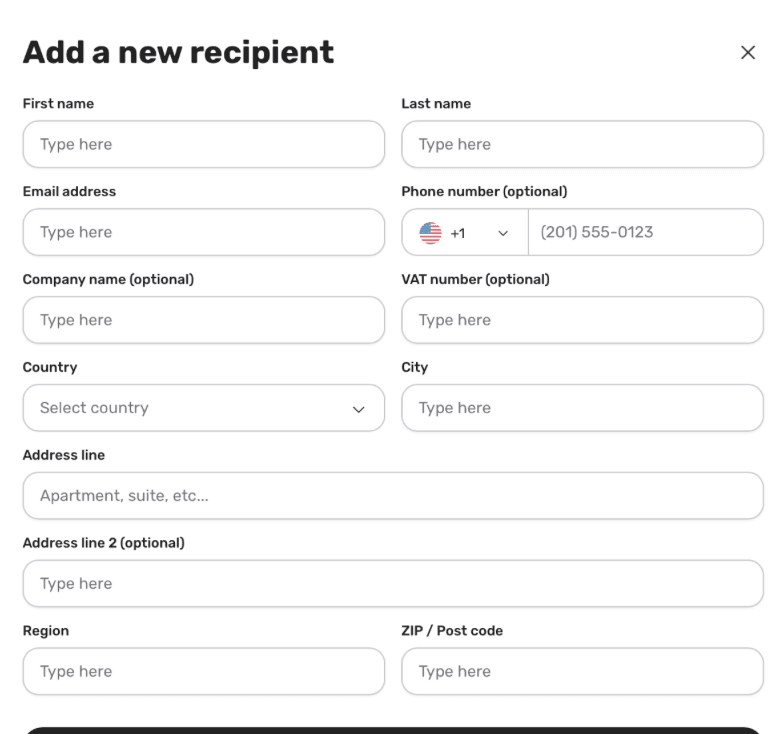Click the ZIP / Post code field
This screenshot has width=784, height=734.
click(x=582, y=672)
